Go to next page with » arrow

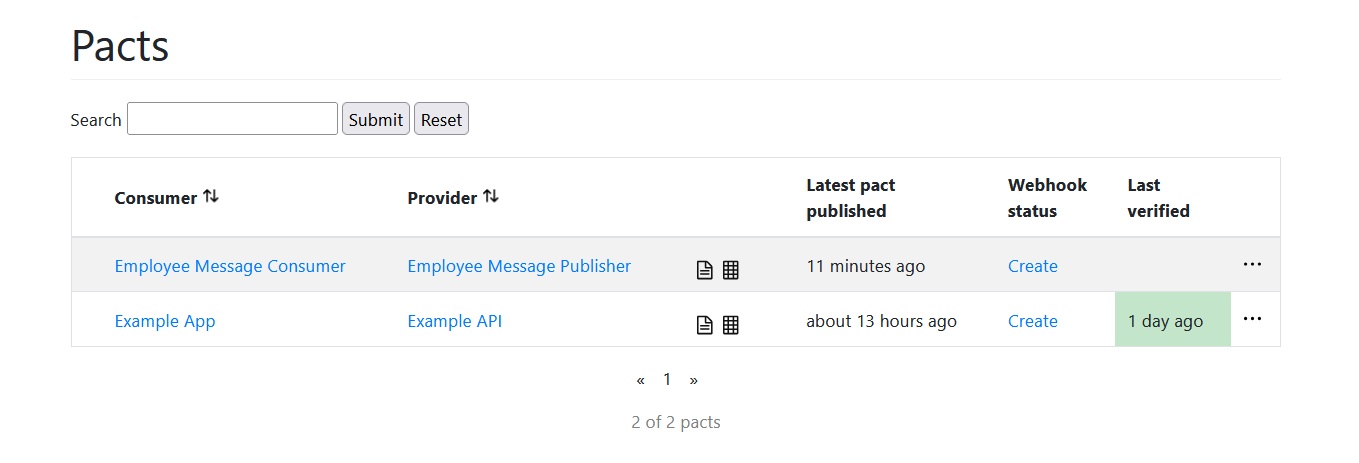(694, 380)
